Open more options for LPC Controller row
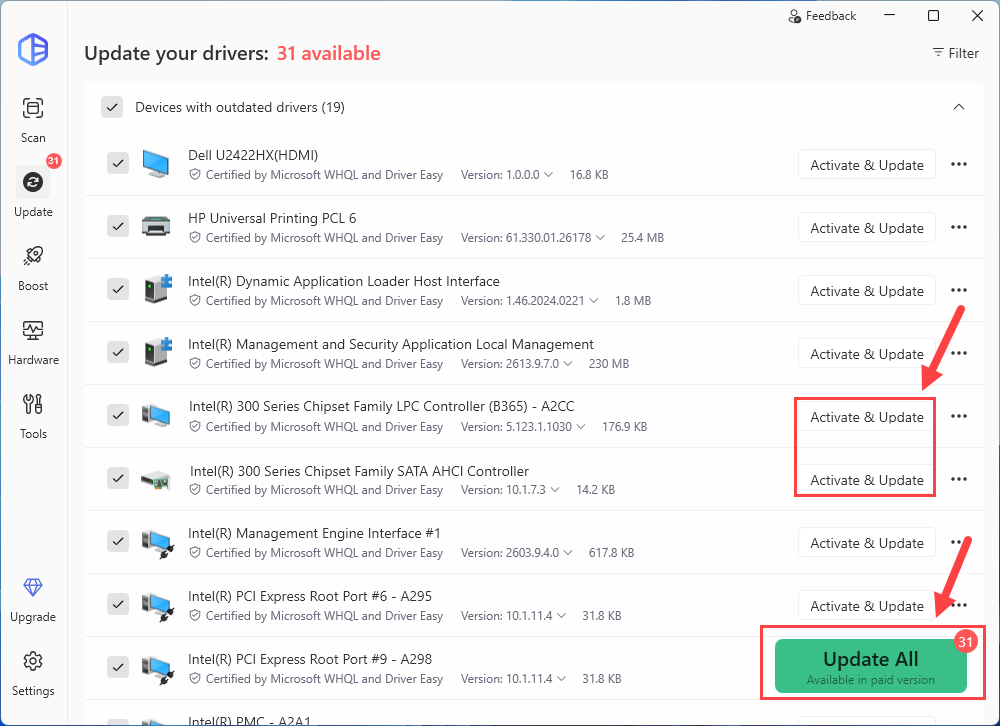The width and height of the screenshot is (1000, 726). click(959, 416)
